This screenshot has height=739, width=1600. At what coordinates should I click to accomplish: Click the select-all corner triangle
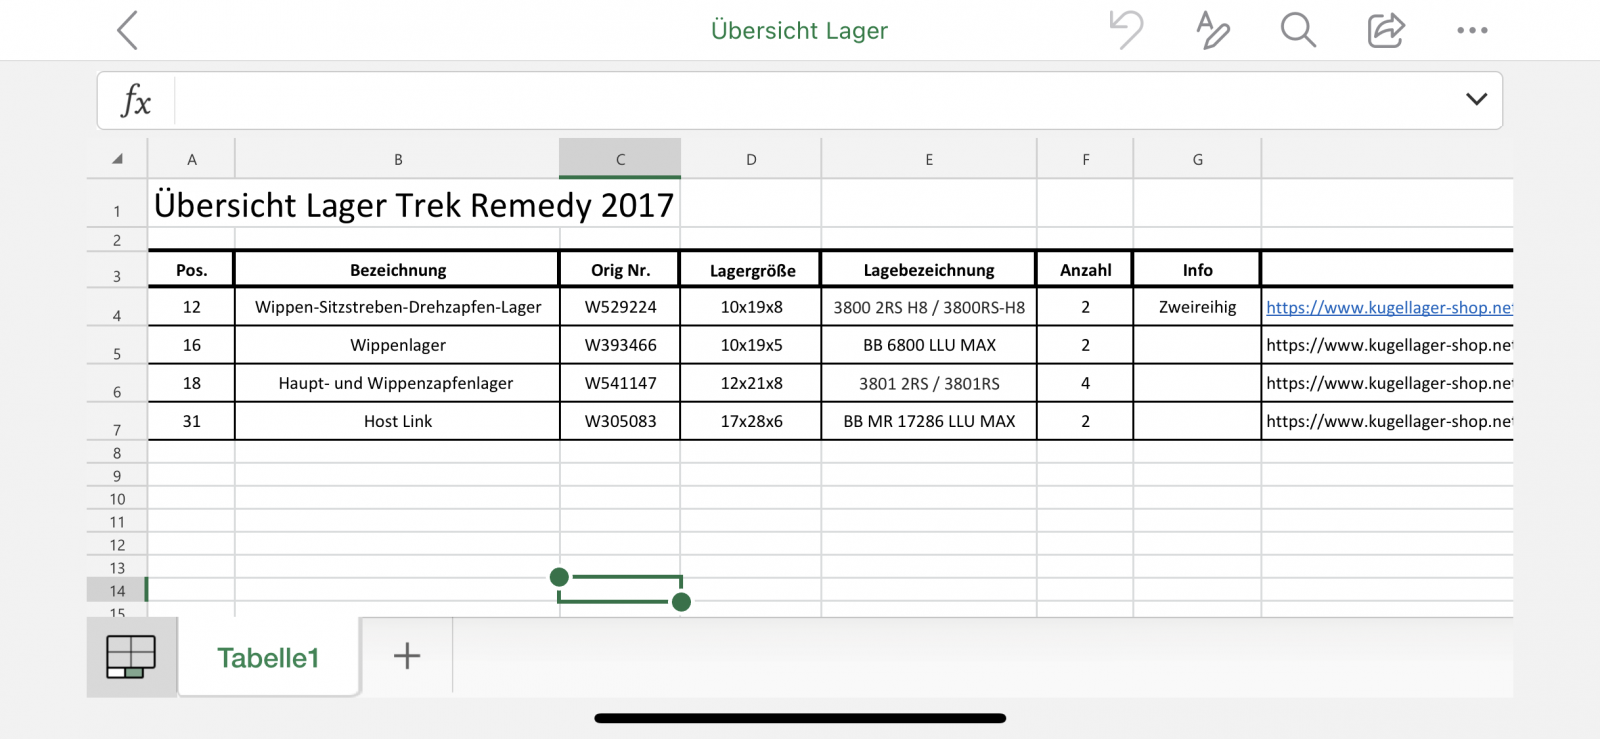[117, 159]
